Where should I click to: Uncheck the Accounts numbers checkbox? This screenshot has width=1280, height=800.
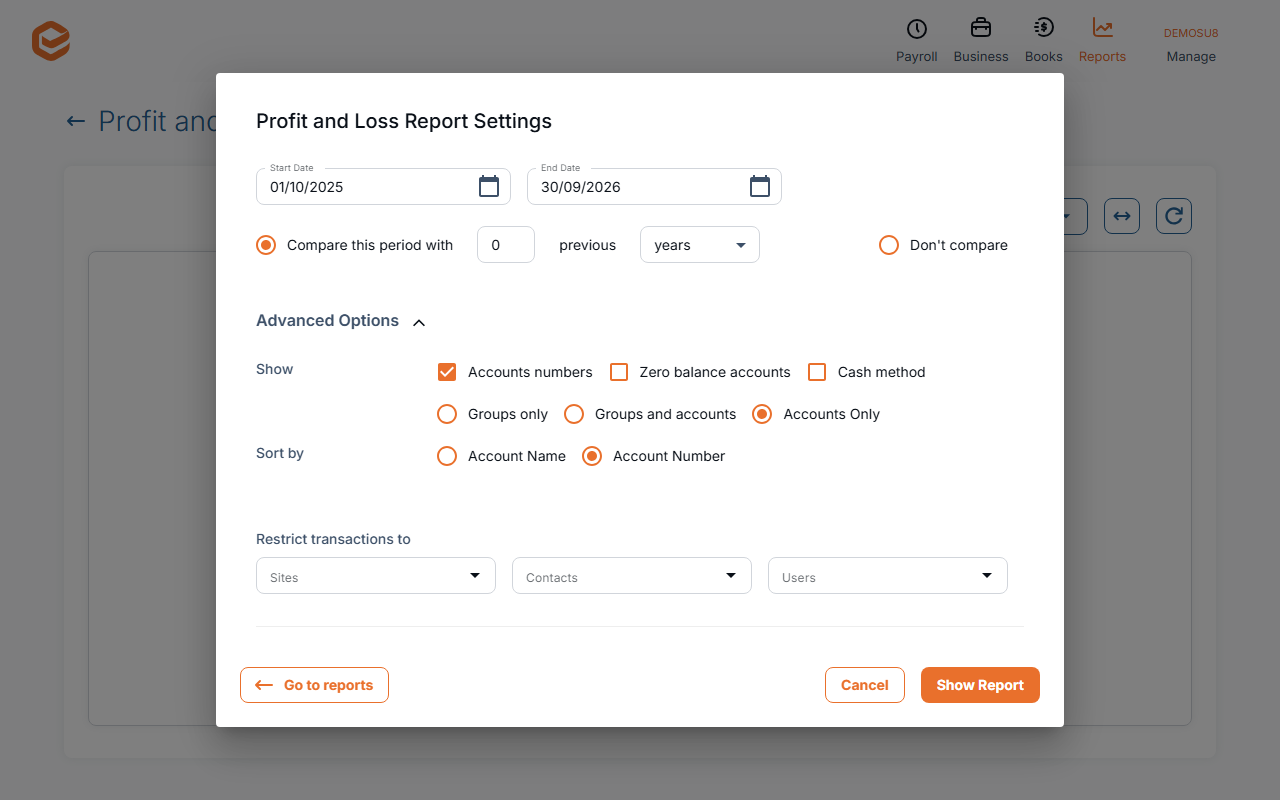coord(447,372)
